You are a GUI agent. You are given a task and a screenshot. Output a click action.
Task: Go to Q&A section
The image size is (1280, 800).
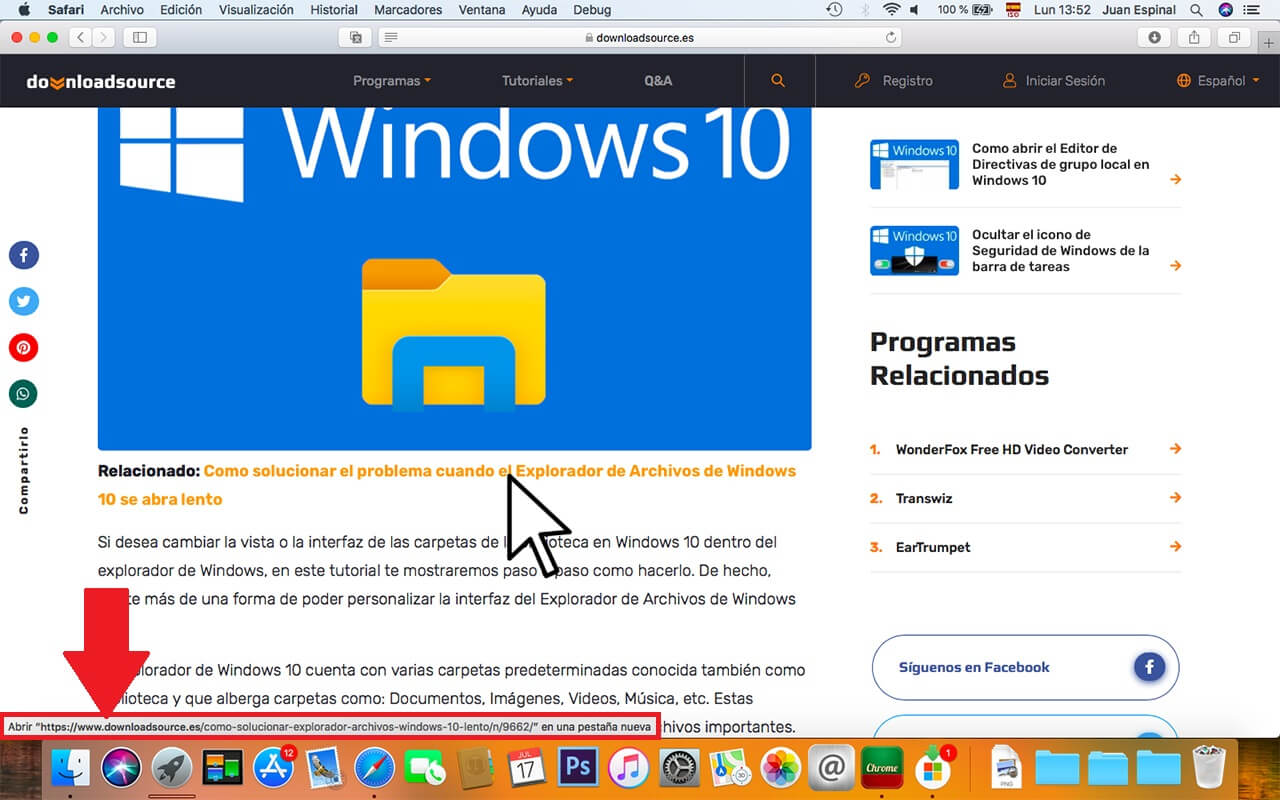(658, 81)
